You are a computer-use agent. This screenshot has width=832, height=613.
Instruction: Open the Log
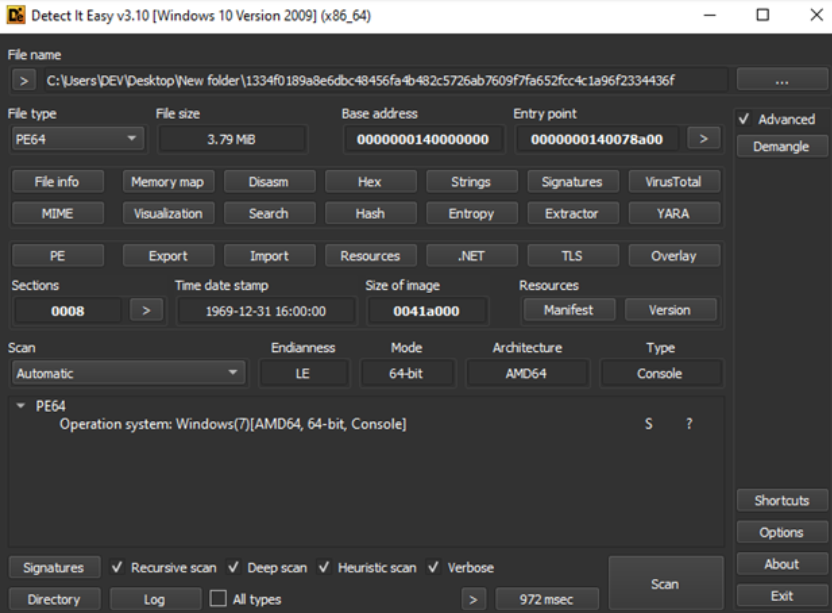155,599
